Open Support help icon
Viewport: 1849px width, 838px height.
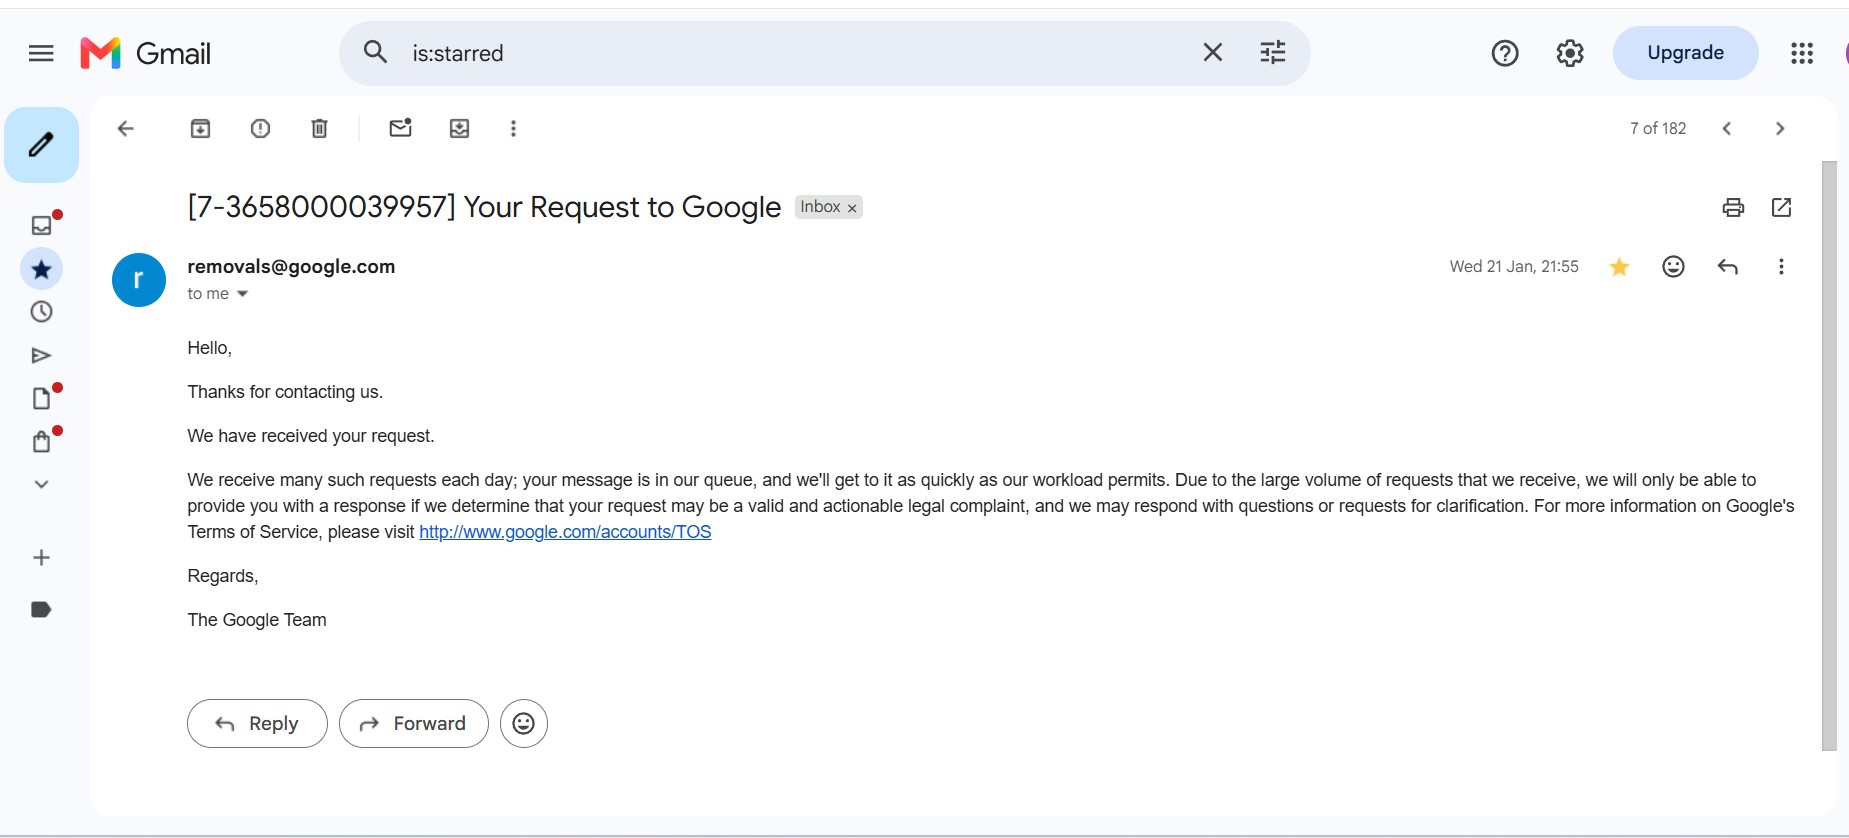[x=1504, y=53]
